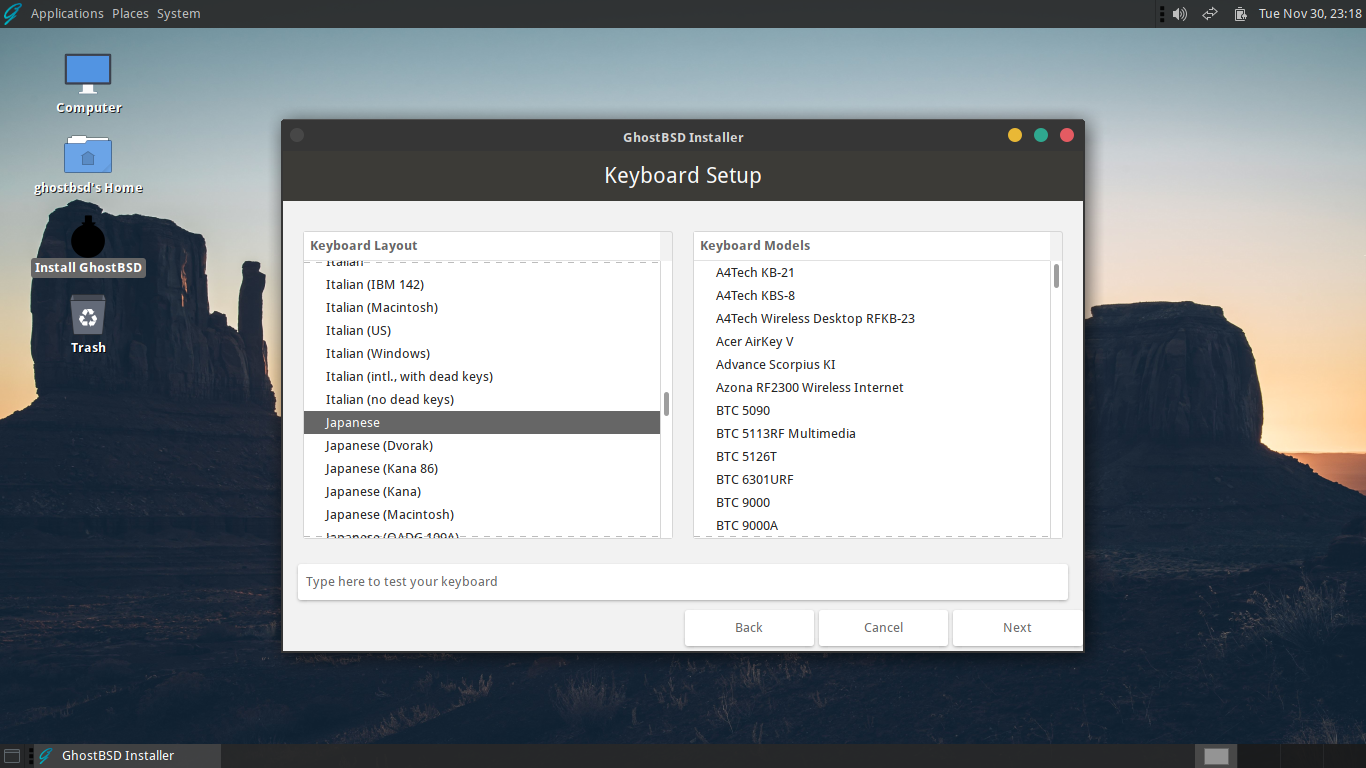Click the date and time clock
The image size is (1366, 768).
[1309, 14]
